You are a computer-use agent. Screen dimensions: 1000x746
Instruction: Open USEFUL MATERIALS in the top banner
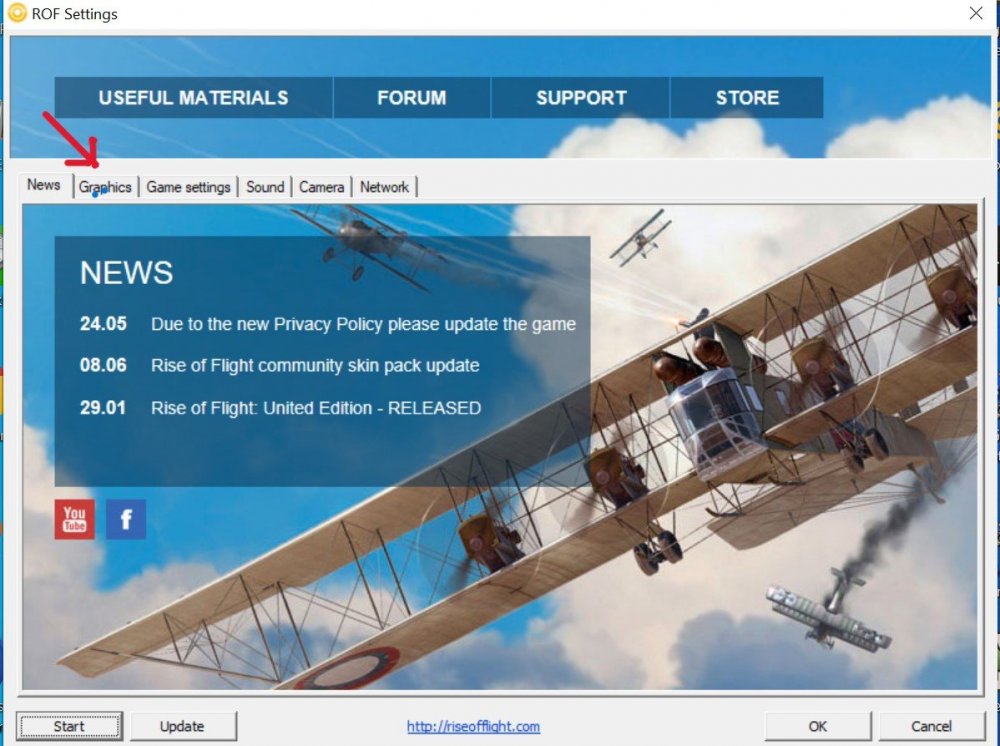193,98
